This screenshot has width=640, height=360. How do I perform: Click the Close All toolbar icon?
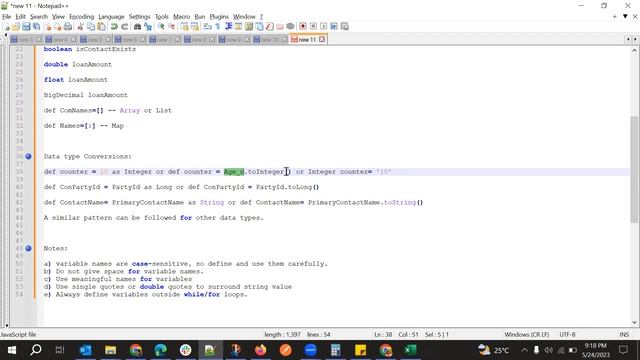(x=58, y=27)
